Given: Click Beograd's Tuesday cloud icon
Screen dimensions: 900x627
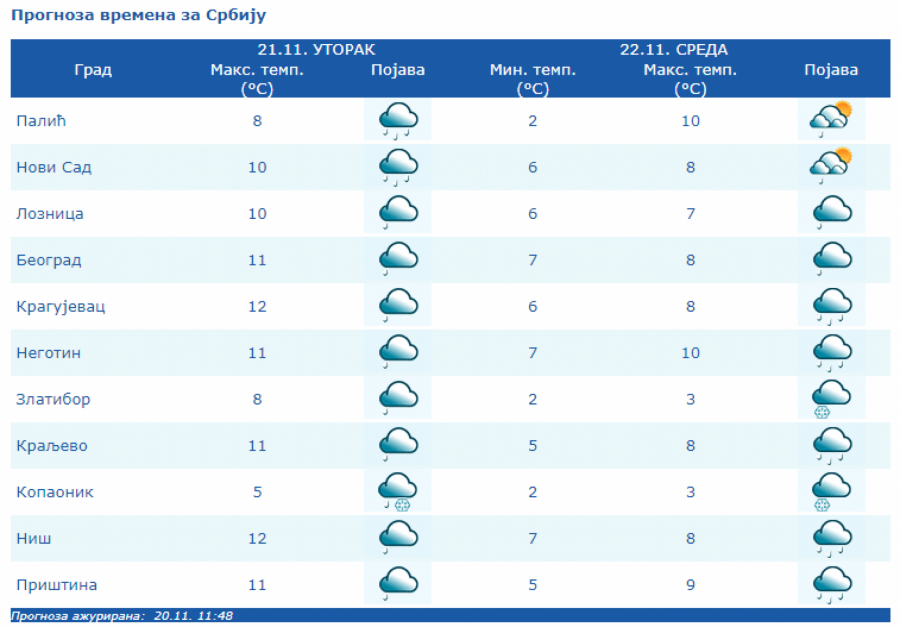Looking at the screenshot, I should pyautogui.click(x=398, y=260).
